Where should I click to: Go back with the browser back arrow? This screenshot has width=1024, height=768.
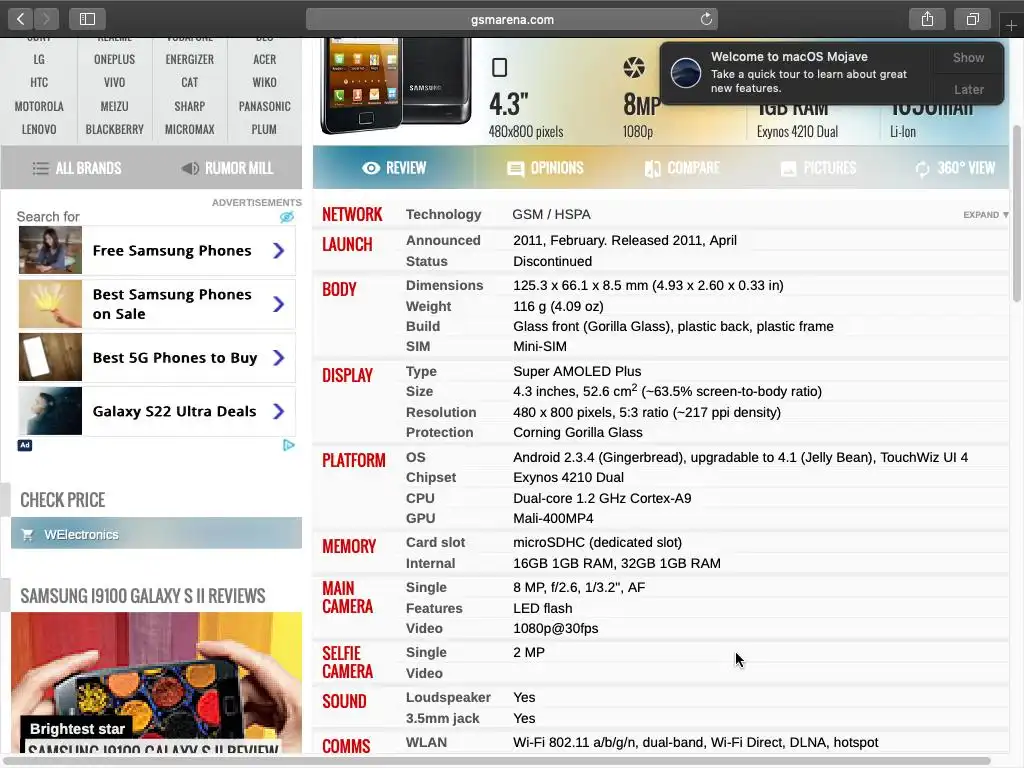(20, 19)
